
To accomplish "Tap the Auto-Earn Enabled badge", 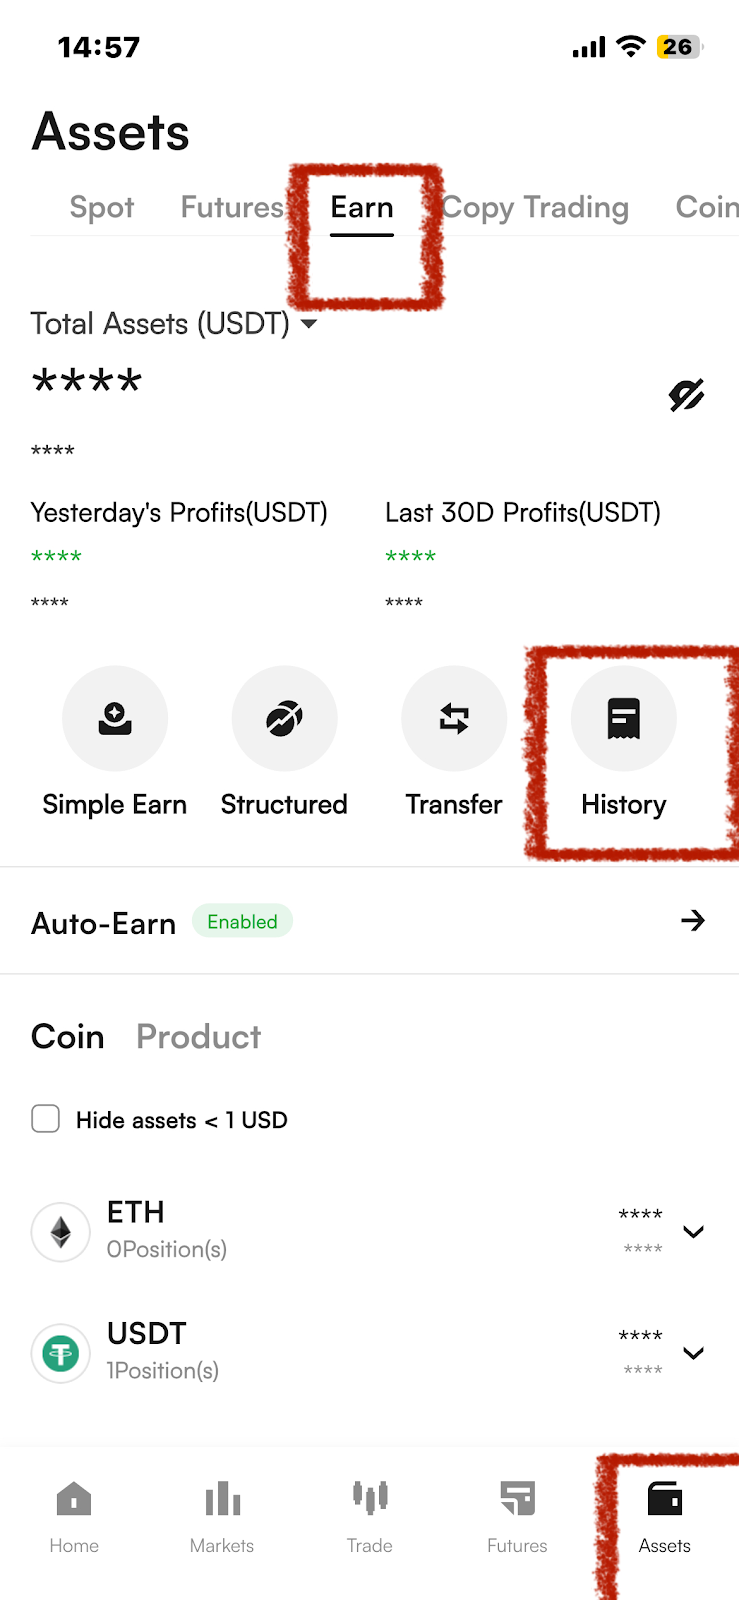I will [x=242, y=922].
